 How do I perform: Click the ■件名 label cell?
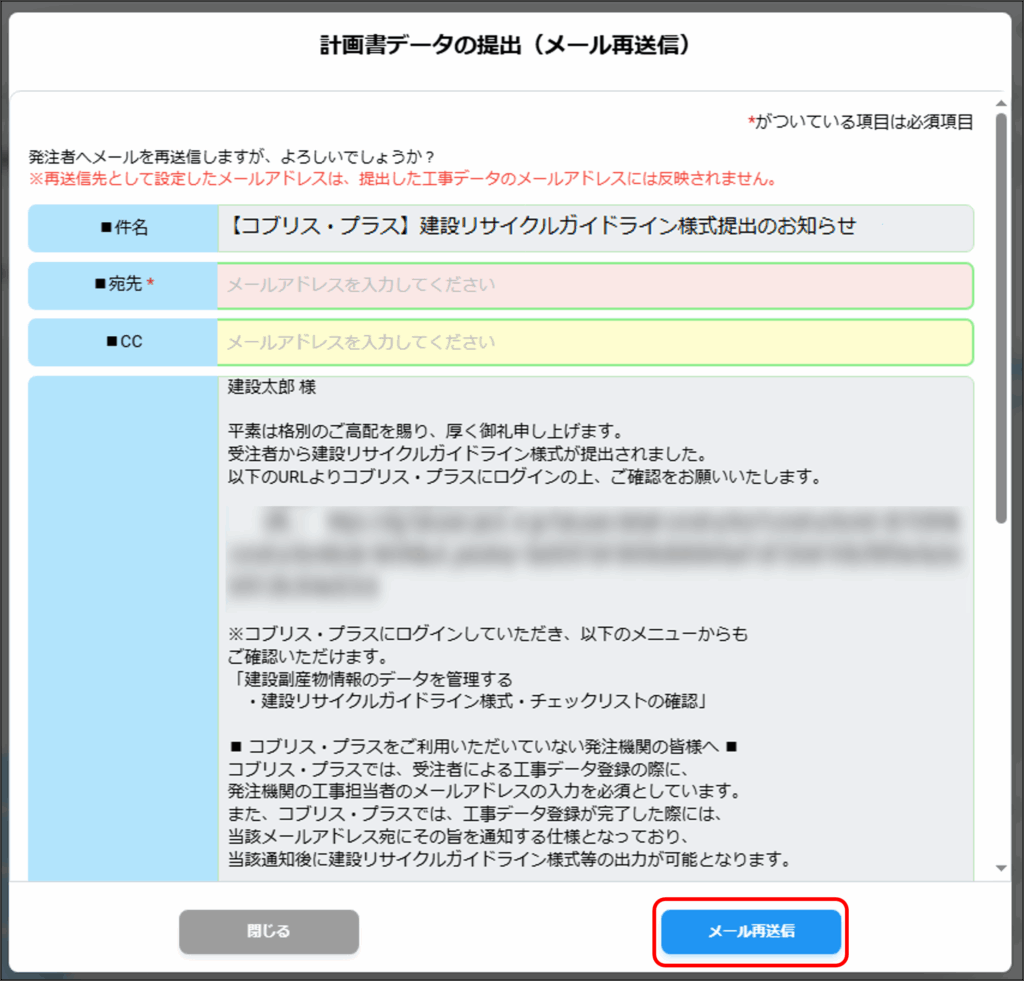click(124, 228)
